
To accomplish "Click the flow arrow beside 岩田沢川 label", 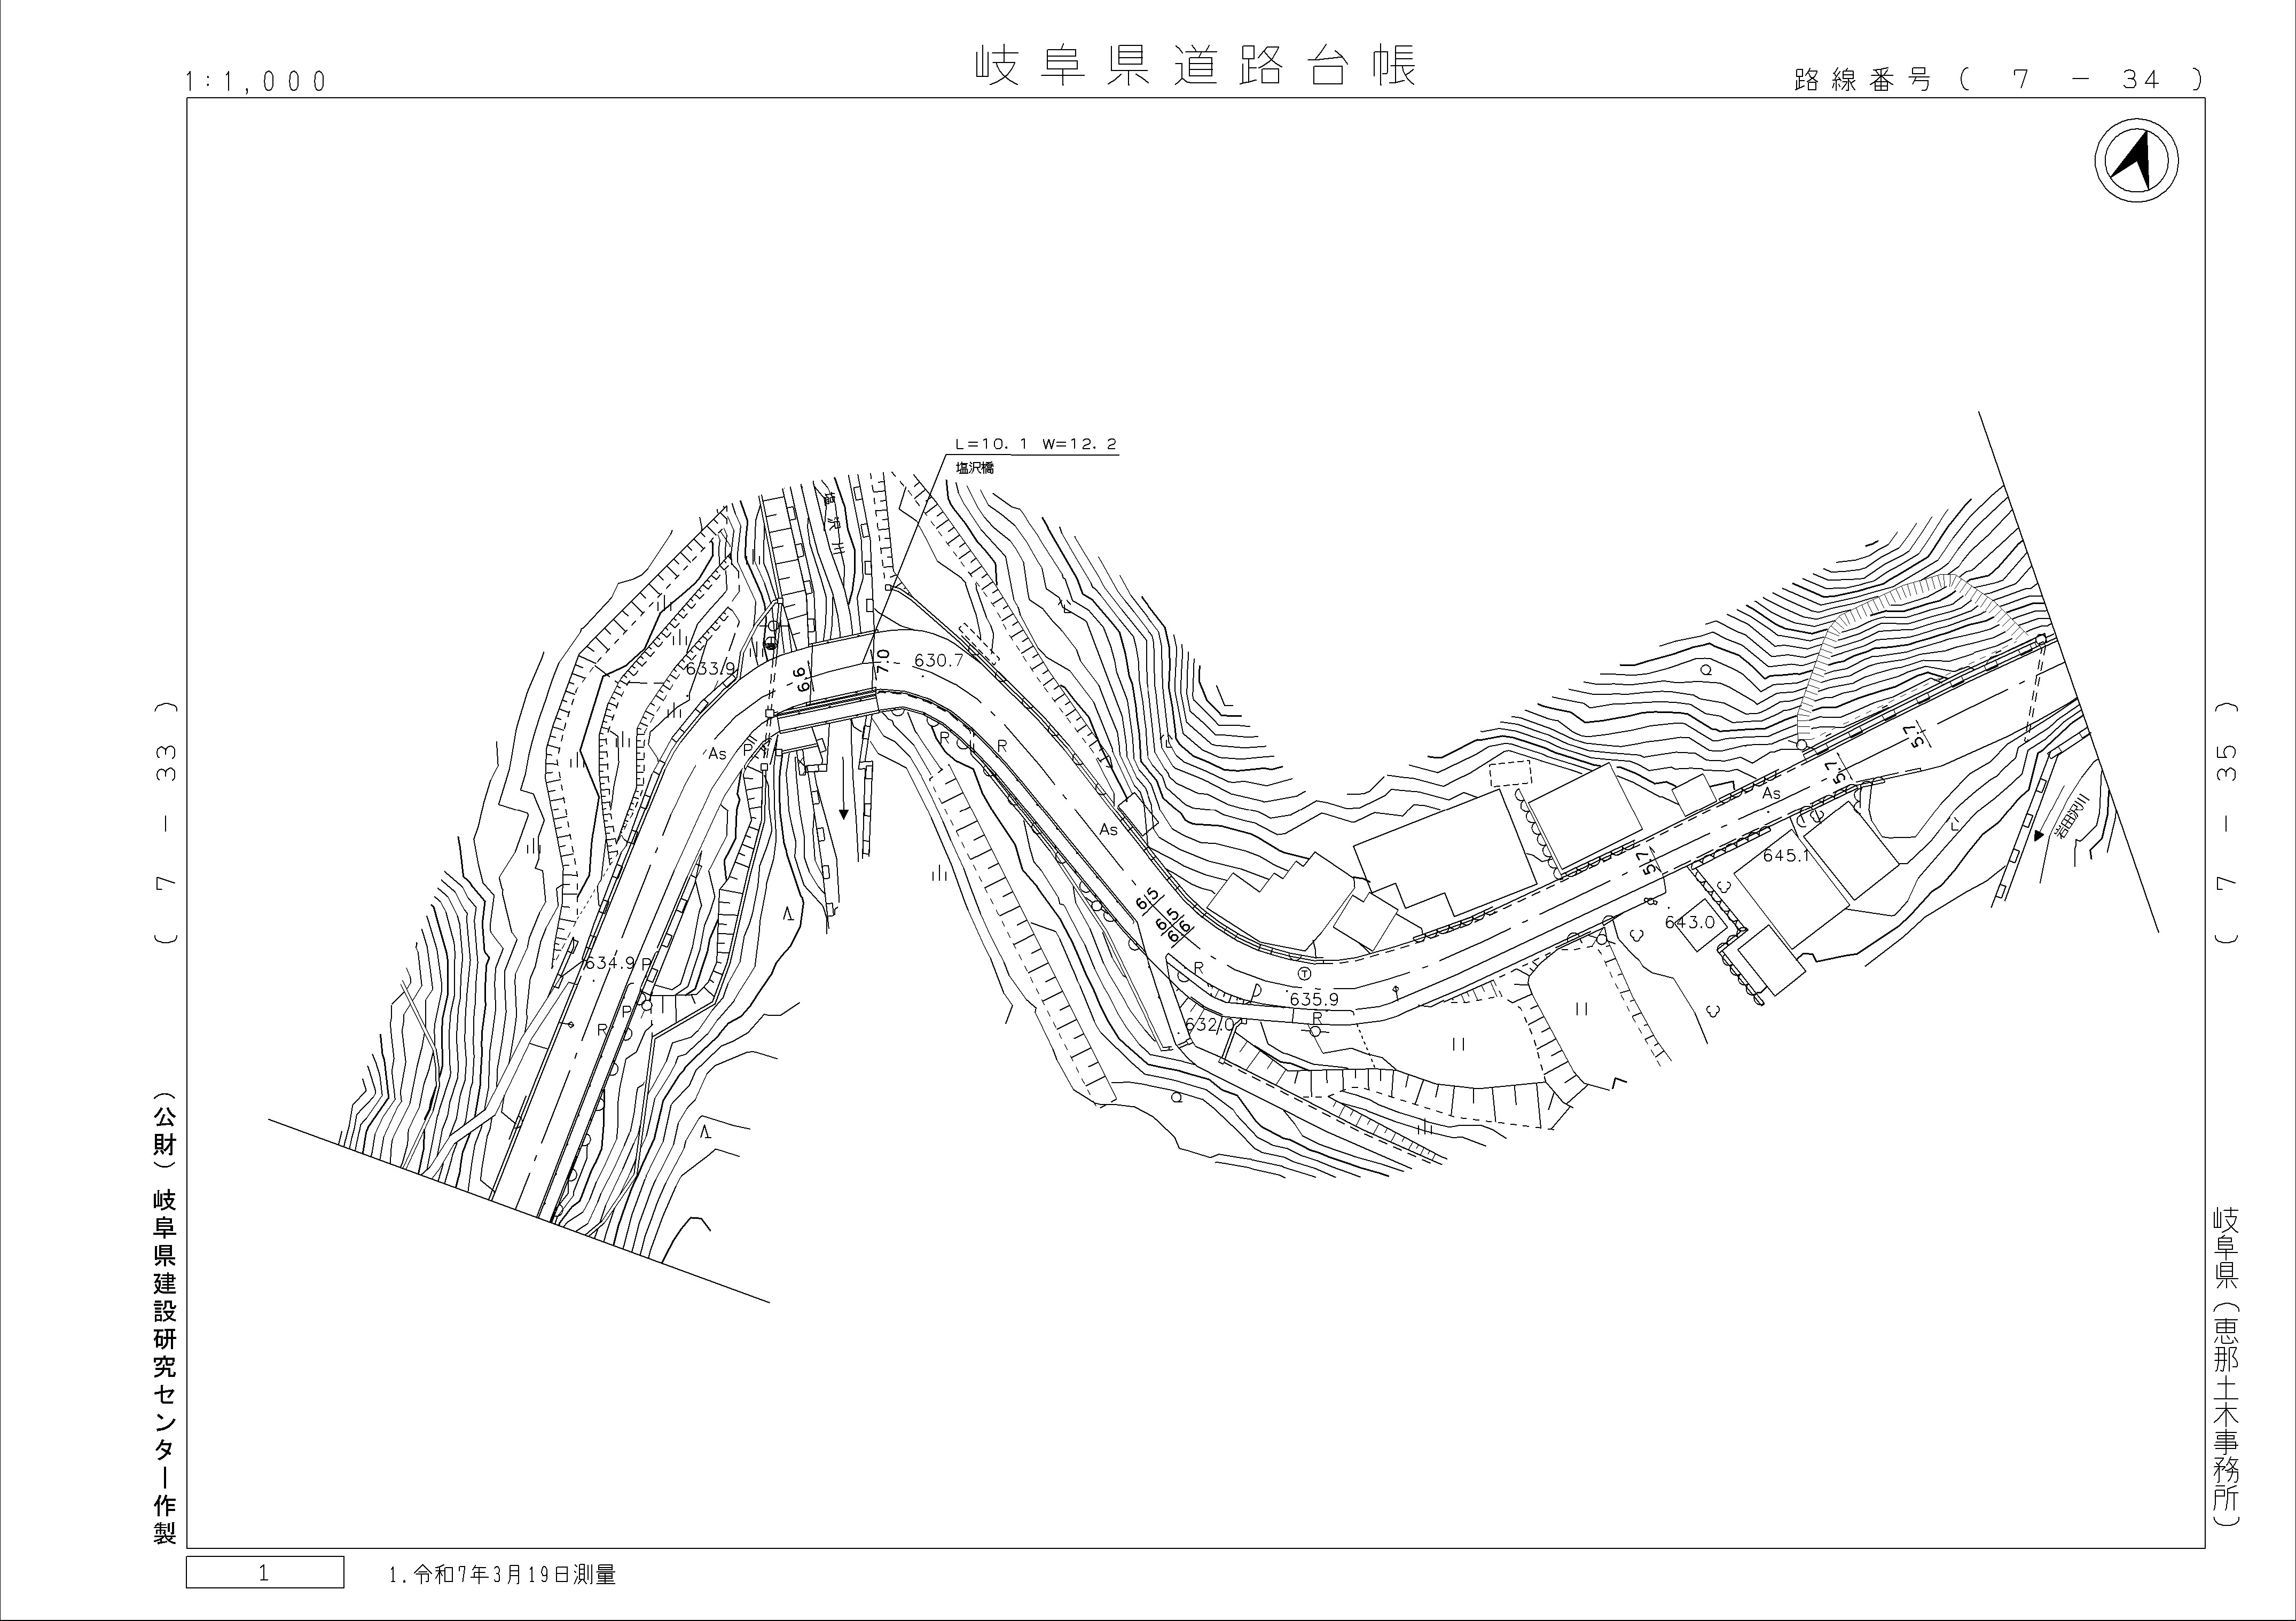I will pyautogui.click(x=2038, y=835).
